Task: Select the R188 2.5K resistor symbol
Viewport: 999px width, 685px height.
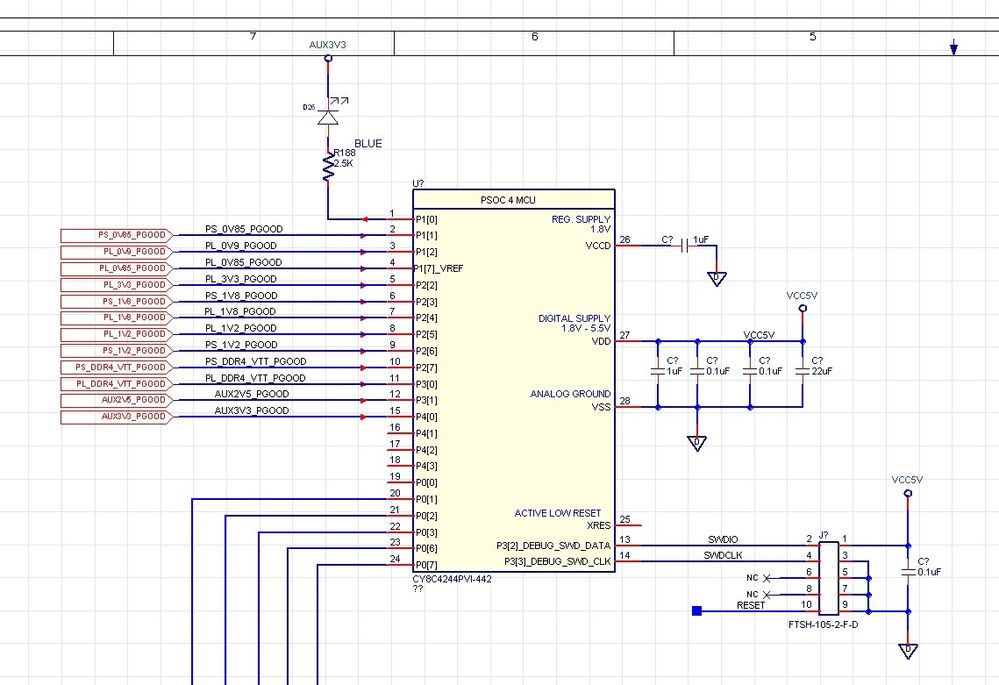Action: (x=328, y=166)
